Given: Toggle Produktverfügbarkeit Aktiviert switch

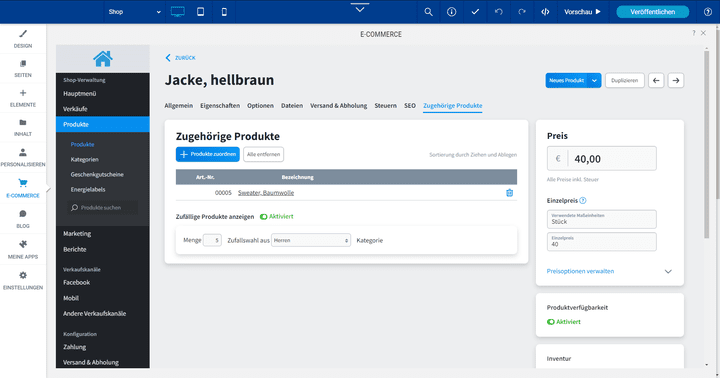Looking at the screenshot, I should pos(551,322).
